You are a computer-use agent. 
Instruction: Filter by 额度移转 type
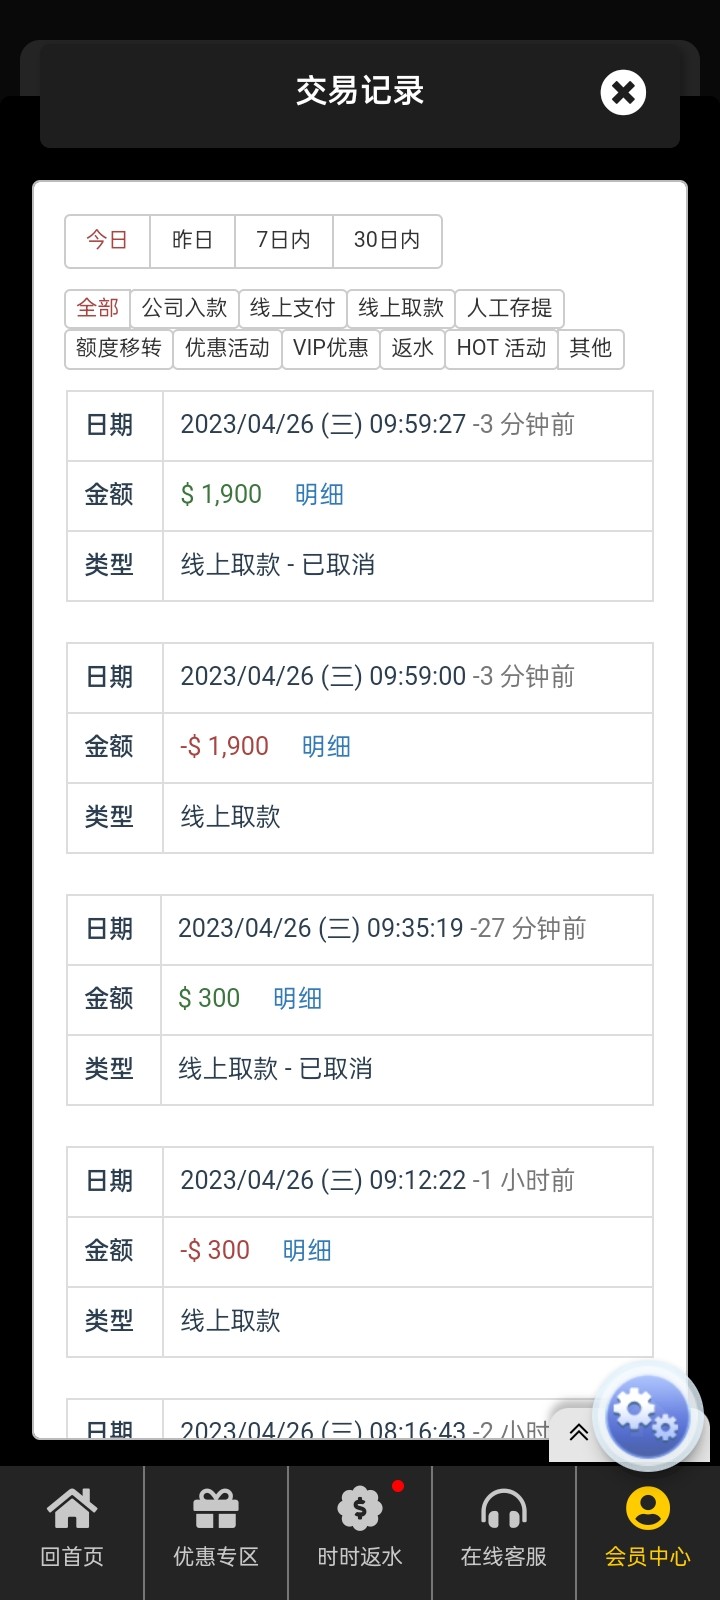click(x=119, y=349)
